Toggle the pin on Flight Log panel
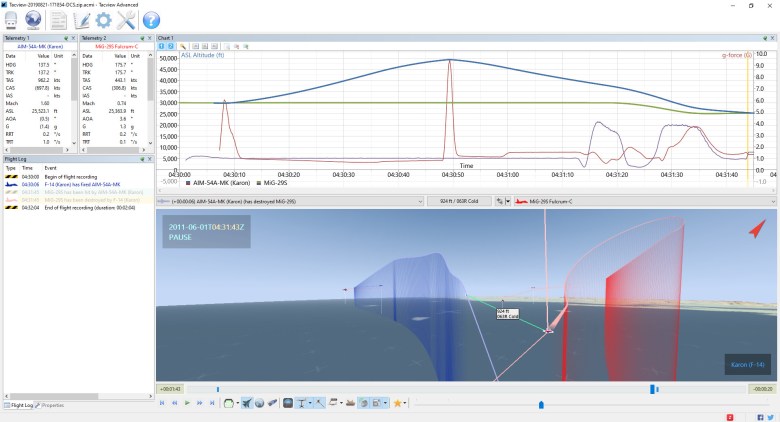The height and width of the screenshot is (422, 780). click(140, 159)
